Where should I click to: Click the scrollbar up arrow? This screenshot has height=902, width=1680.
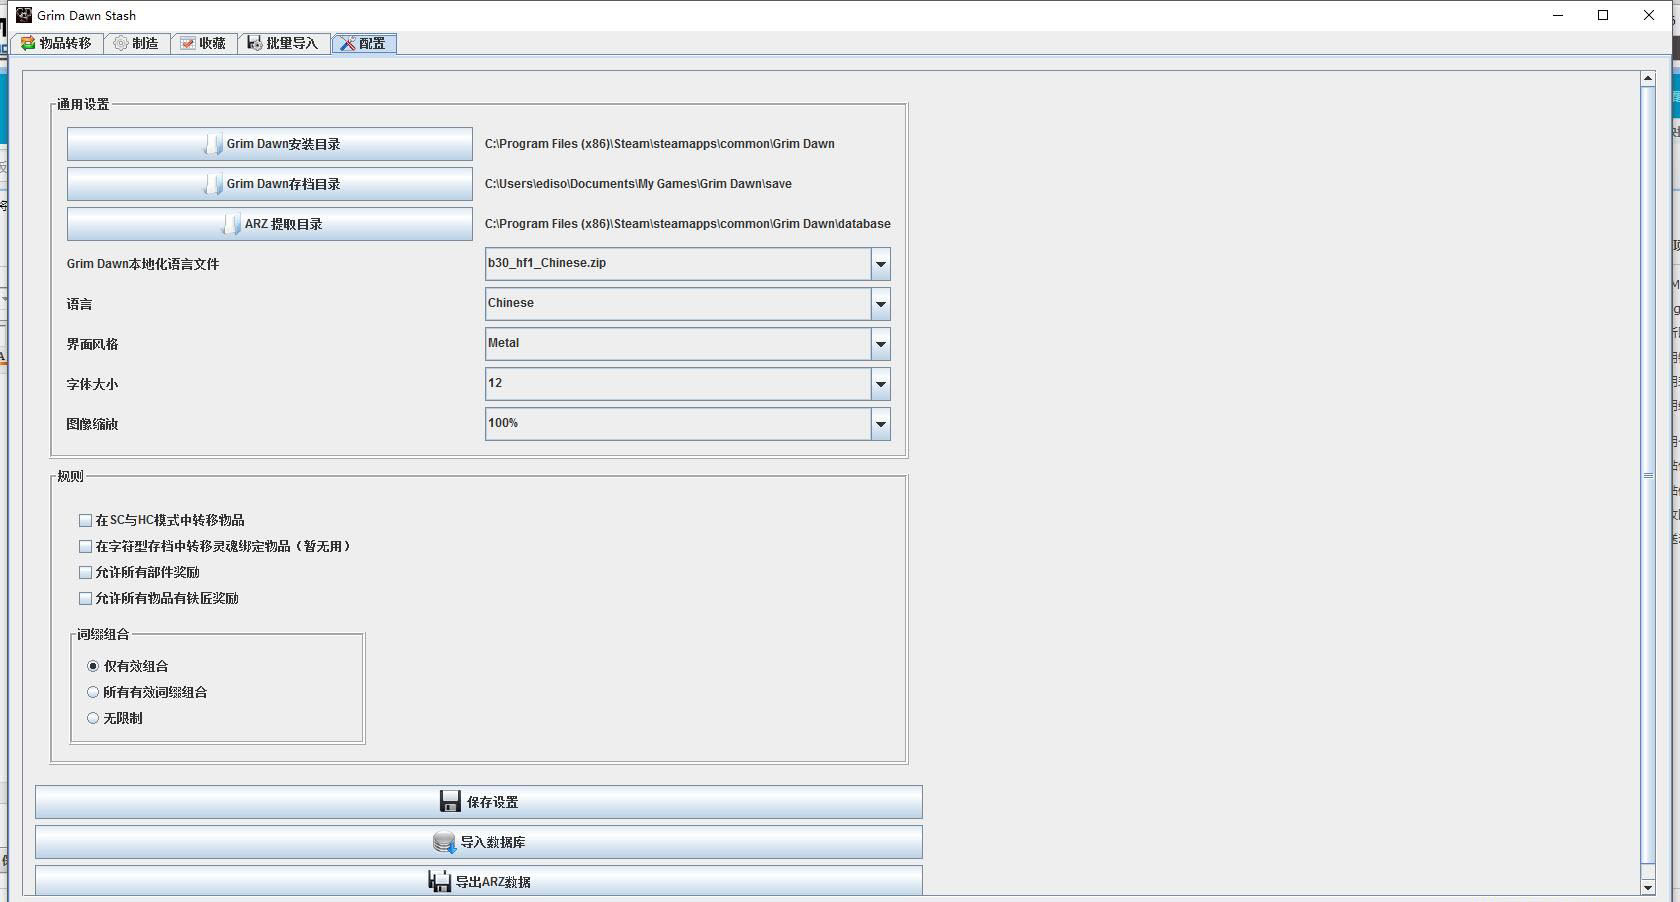(x=1648, y=78)
